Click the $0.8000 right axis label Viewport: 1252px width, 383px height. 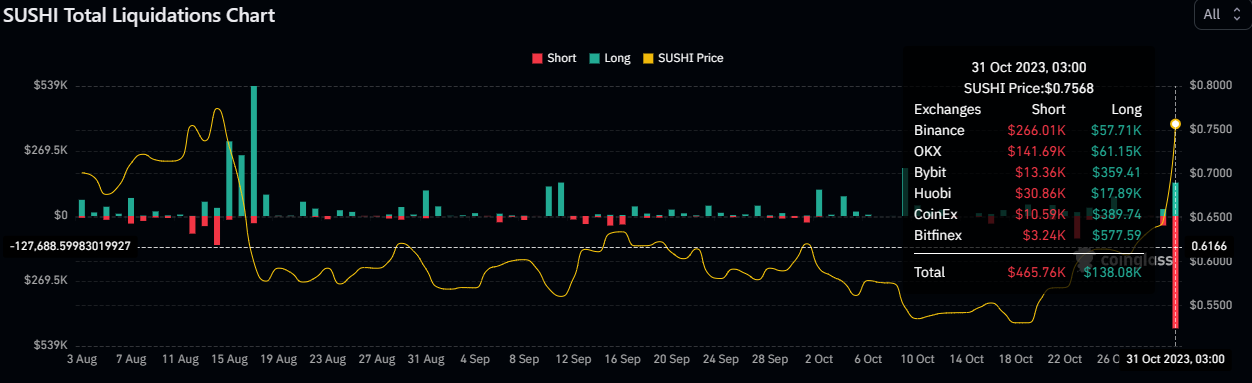pos(1210,86)
